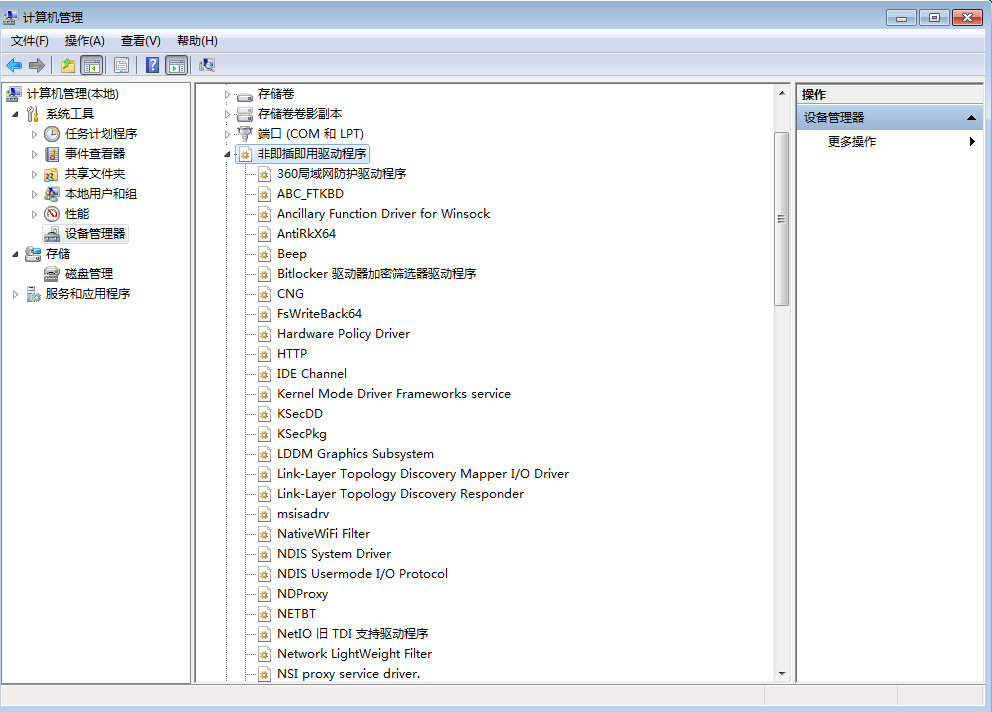Click the System Tools (系统工具) icon

(x=33, y=114)
